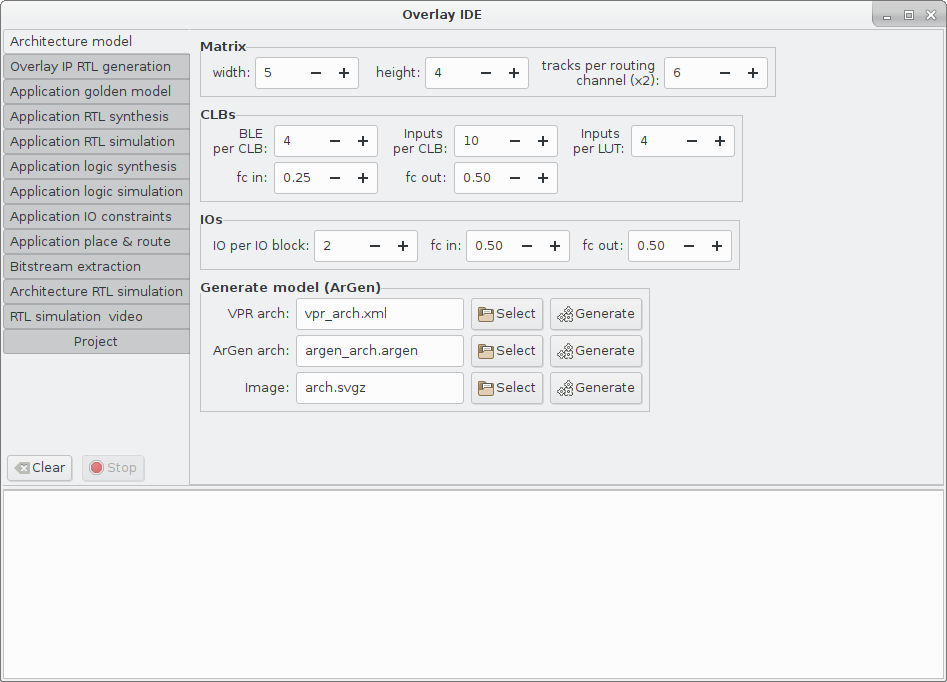
Task: Click the Stop button
Action: click(x=113, y=468)
